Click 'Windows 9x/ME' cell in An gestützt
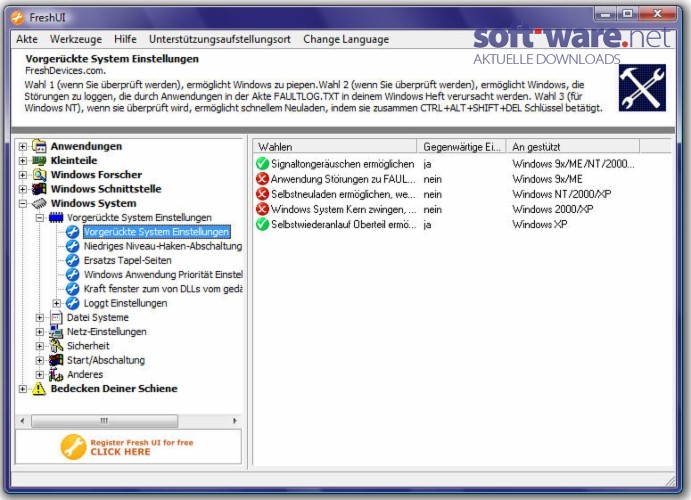The width and height of the screenshot is (691, 500). [547, 179]
